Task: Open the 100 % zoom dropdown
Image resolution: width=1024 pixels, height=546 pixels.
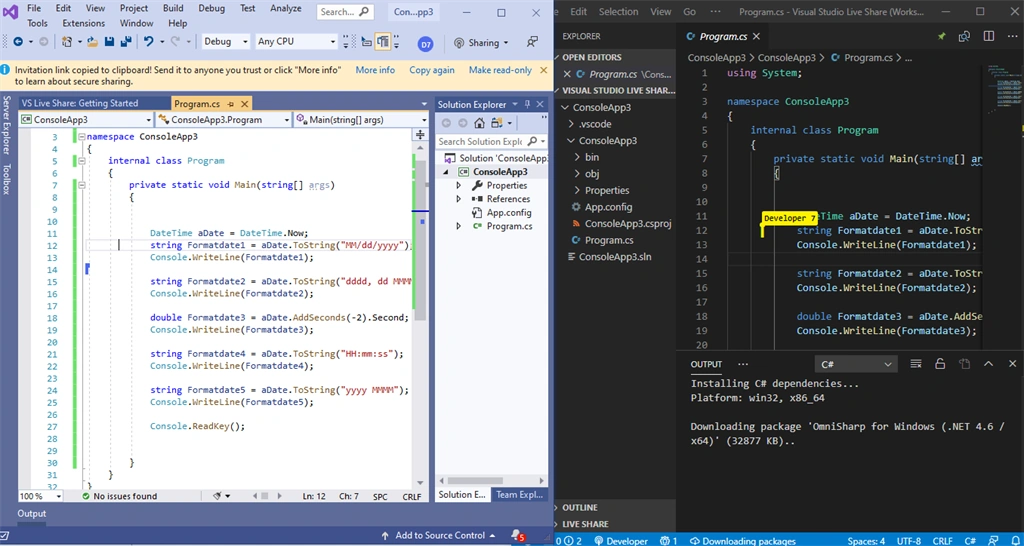Action: pyautogui.click(x=40, y=496)
